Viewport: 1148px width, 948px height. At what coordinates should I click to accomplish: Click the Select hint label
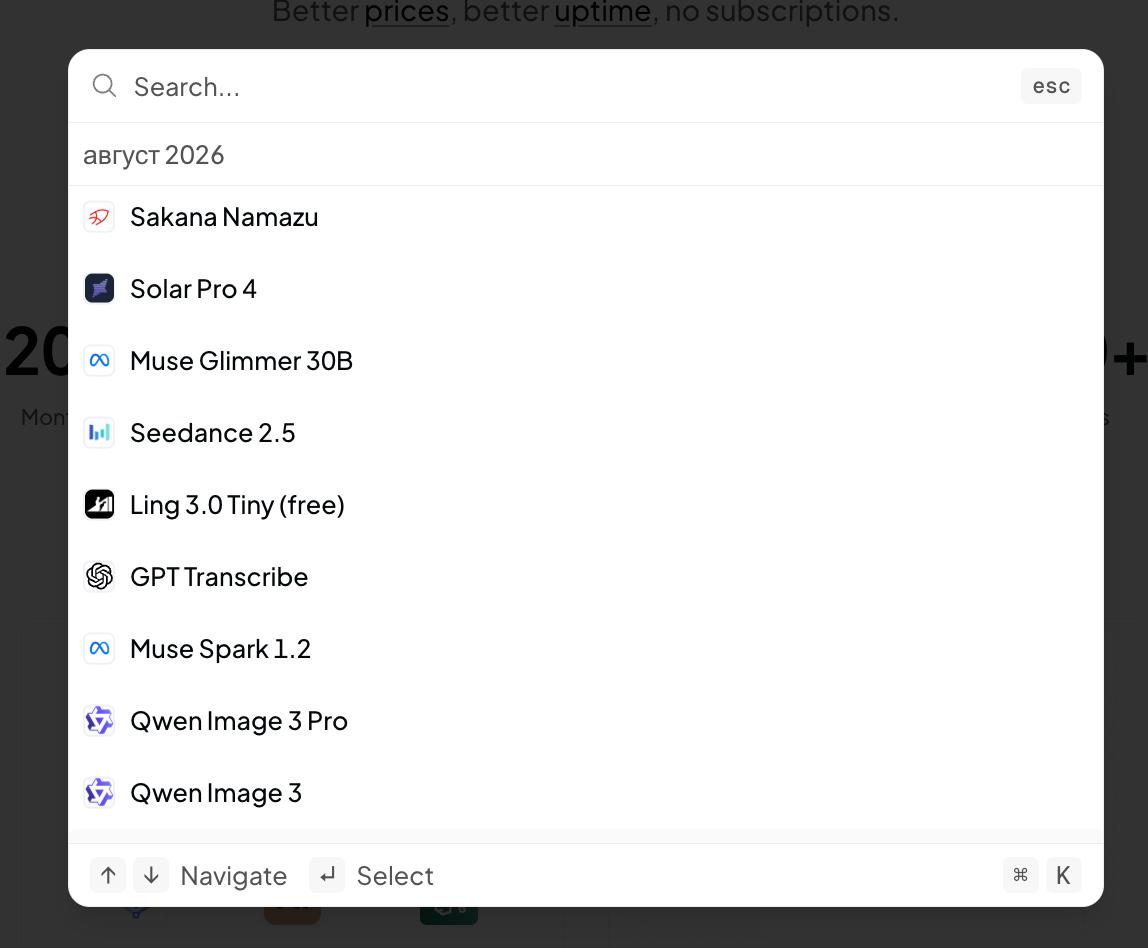[395, 876]
